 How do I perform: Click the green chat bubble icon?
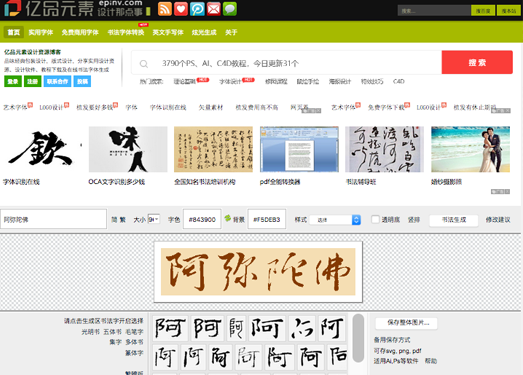[230, 9]
